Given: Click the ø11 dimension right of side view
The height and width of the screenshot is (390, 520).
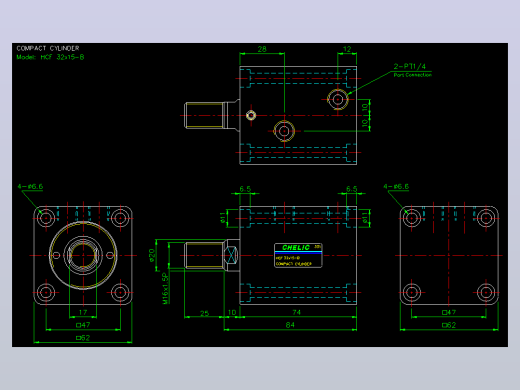Looking at the screenshot, I should pos(365,218).
